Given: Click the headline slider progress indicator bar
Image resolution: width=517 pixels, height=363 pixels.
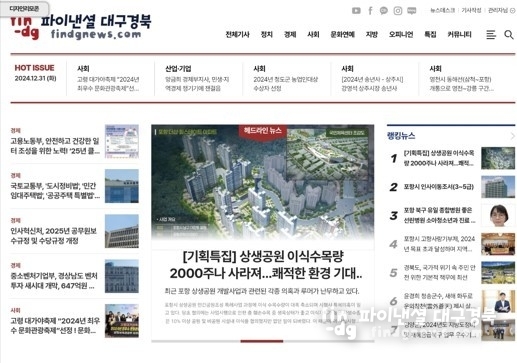Looking at the screenshot, I should (x=262, y=341).
